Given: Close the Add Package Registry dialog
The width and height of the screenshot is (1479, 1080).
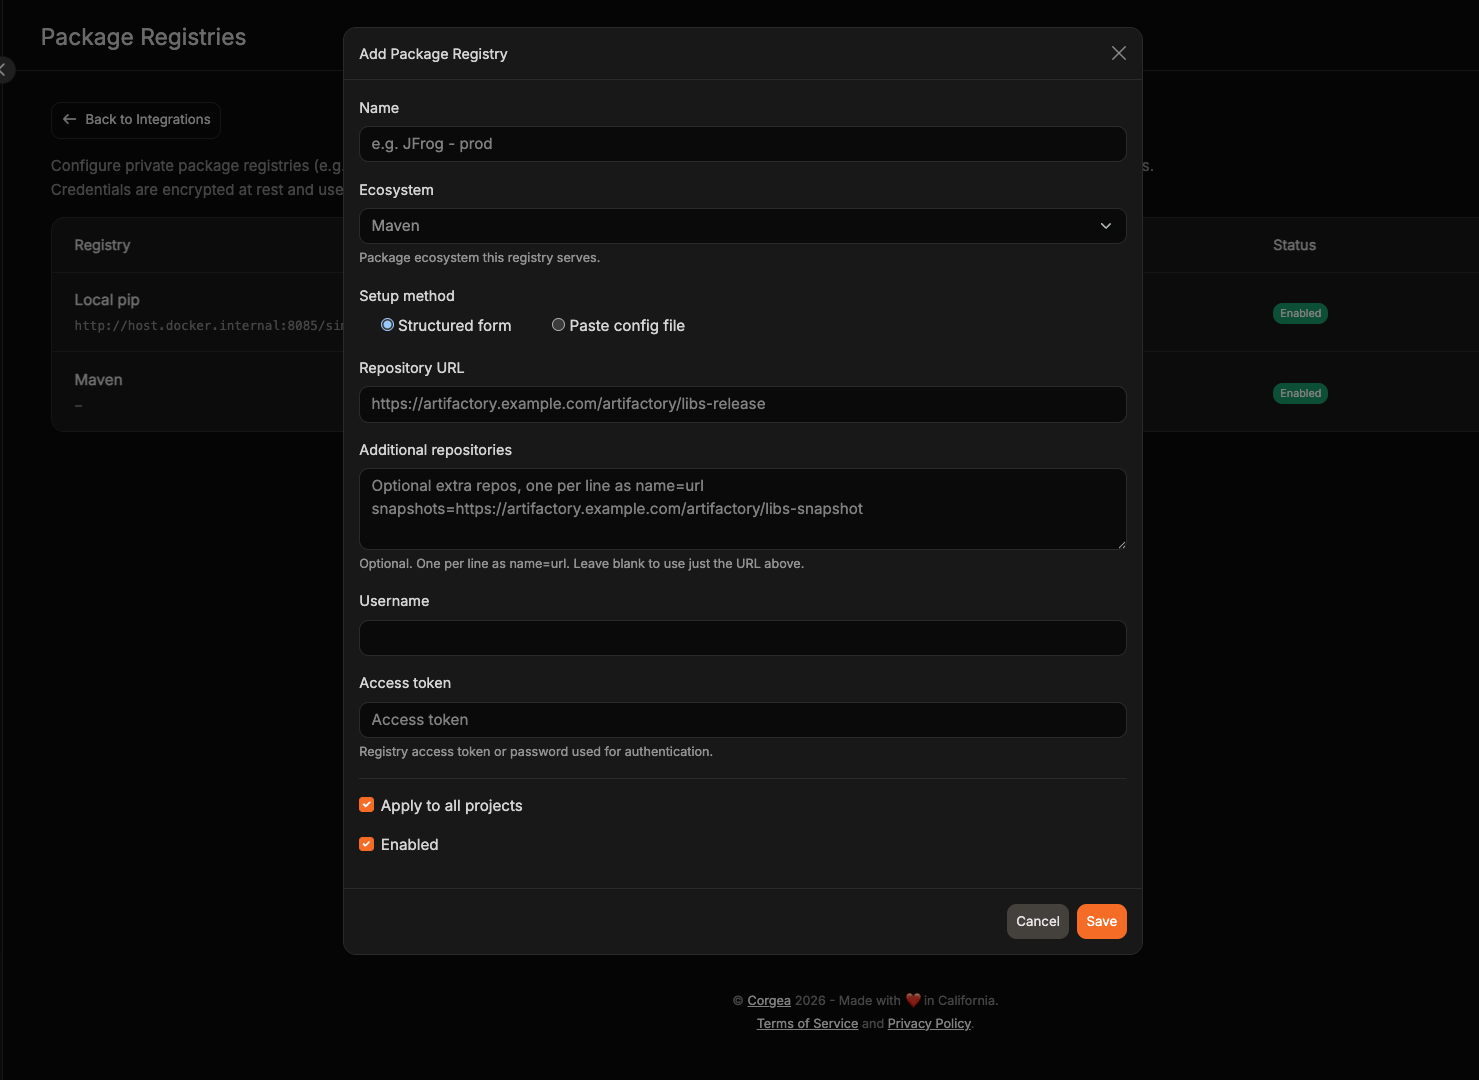Looking at the screenshot, I should [x=1118, y=53].
